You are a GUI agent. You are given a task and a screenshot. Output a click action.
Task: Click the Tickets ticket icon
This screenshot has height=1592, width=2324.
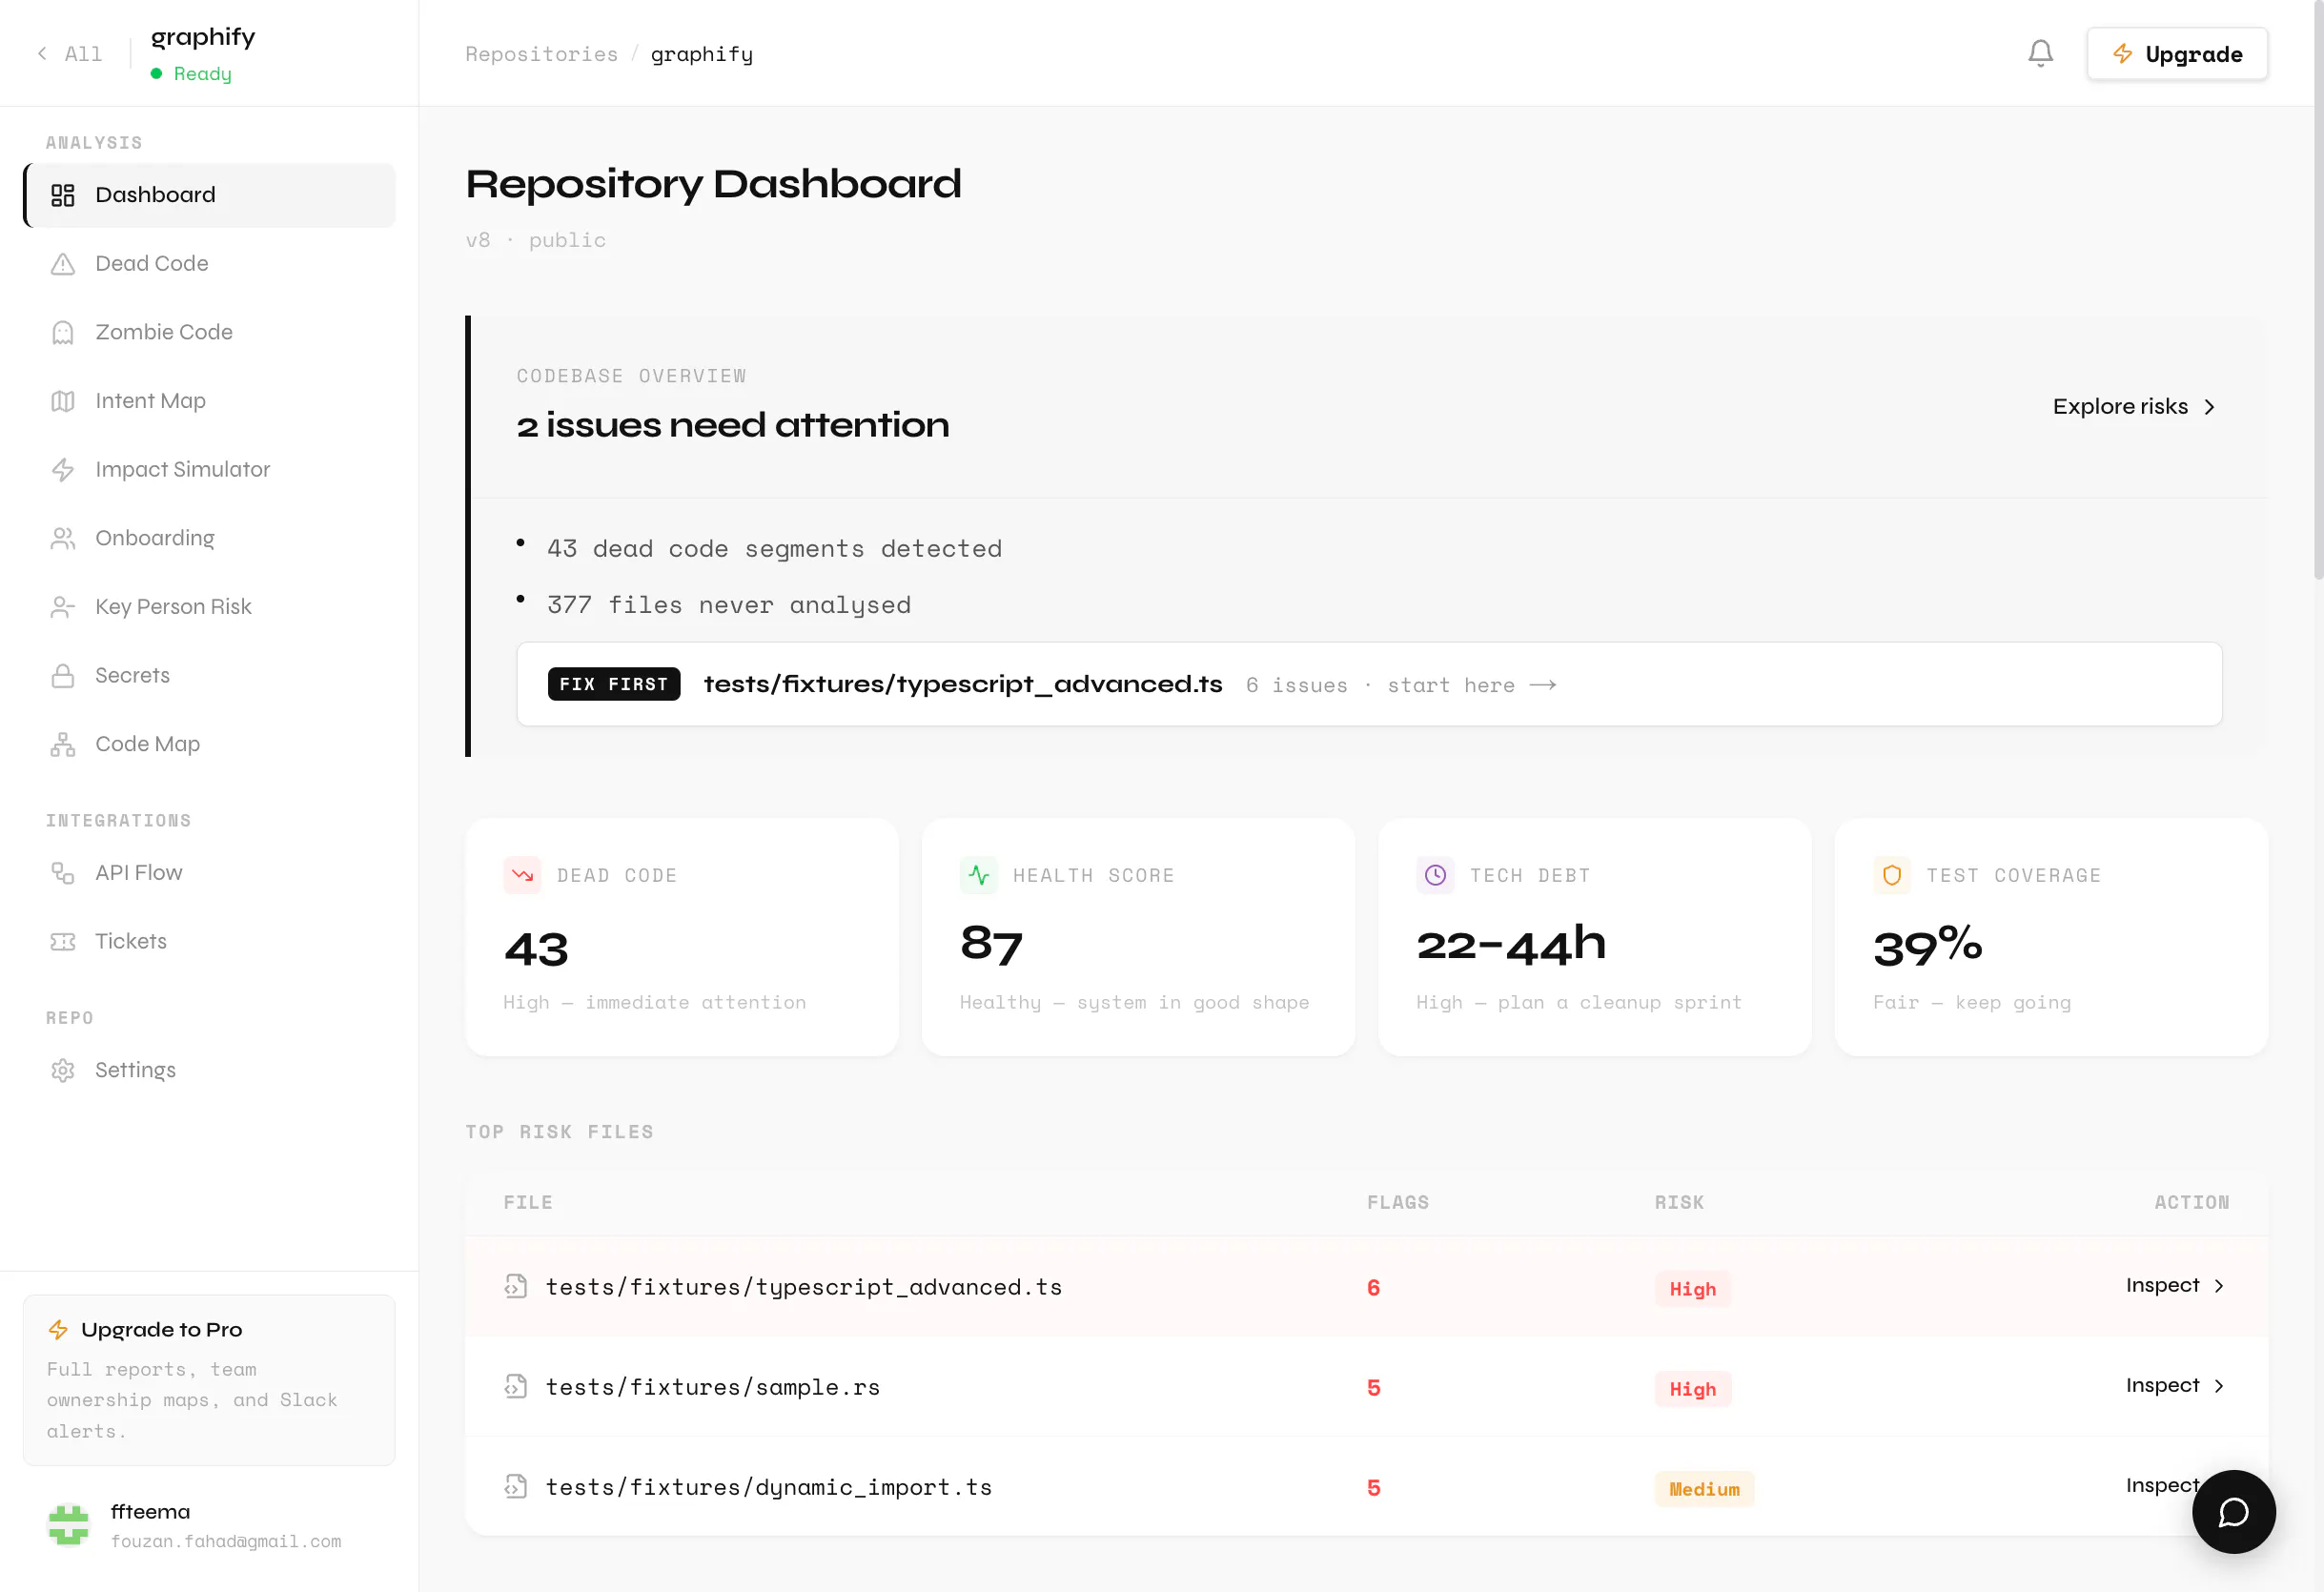click(x=63, y=942)
